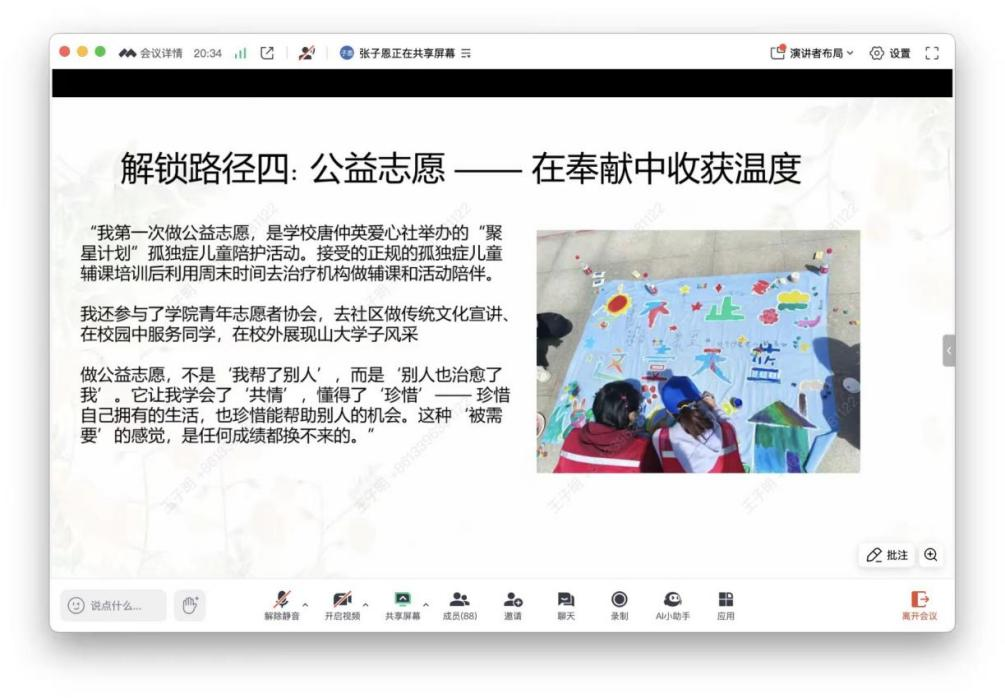Open the apps (应用) panel
The height and width of the screenshot is (698, 1005).
[x=725, y=604]
